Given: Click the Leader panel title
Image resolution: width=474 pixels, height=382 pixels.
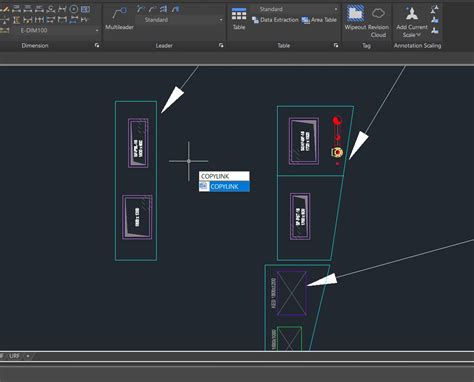Looking at the screenshot, I should (x=164, y=45).
